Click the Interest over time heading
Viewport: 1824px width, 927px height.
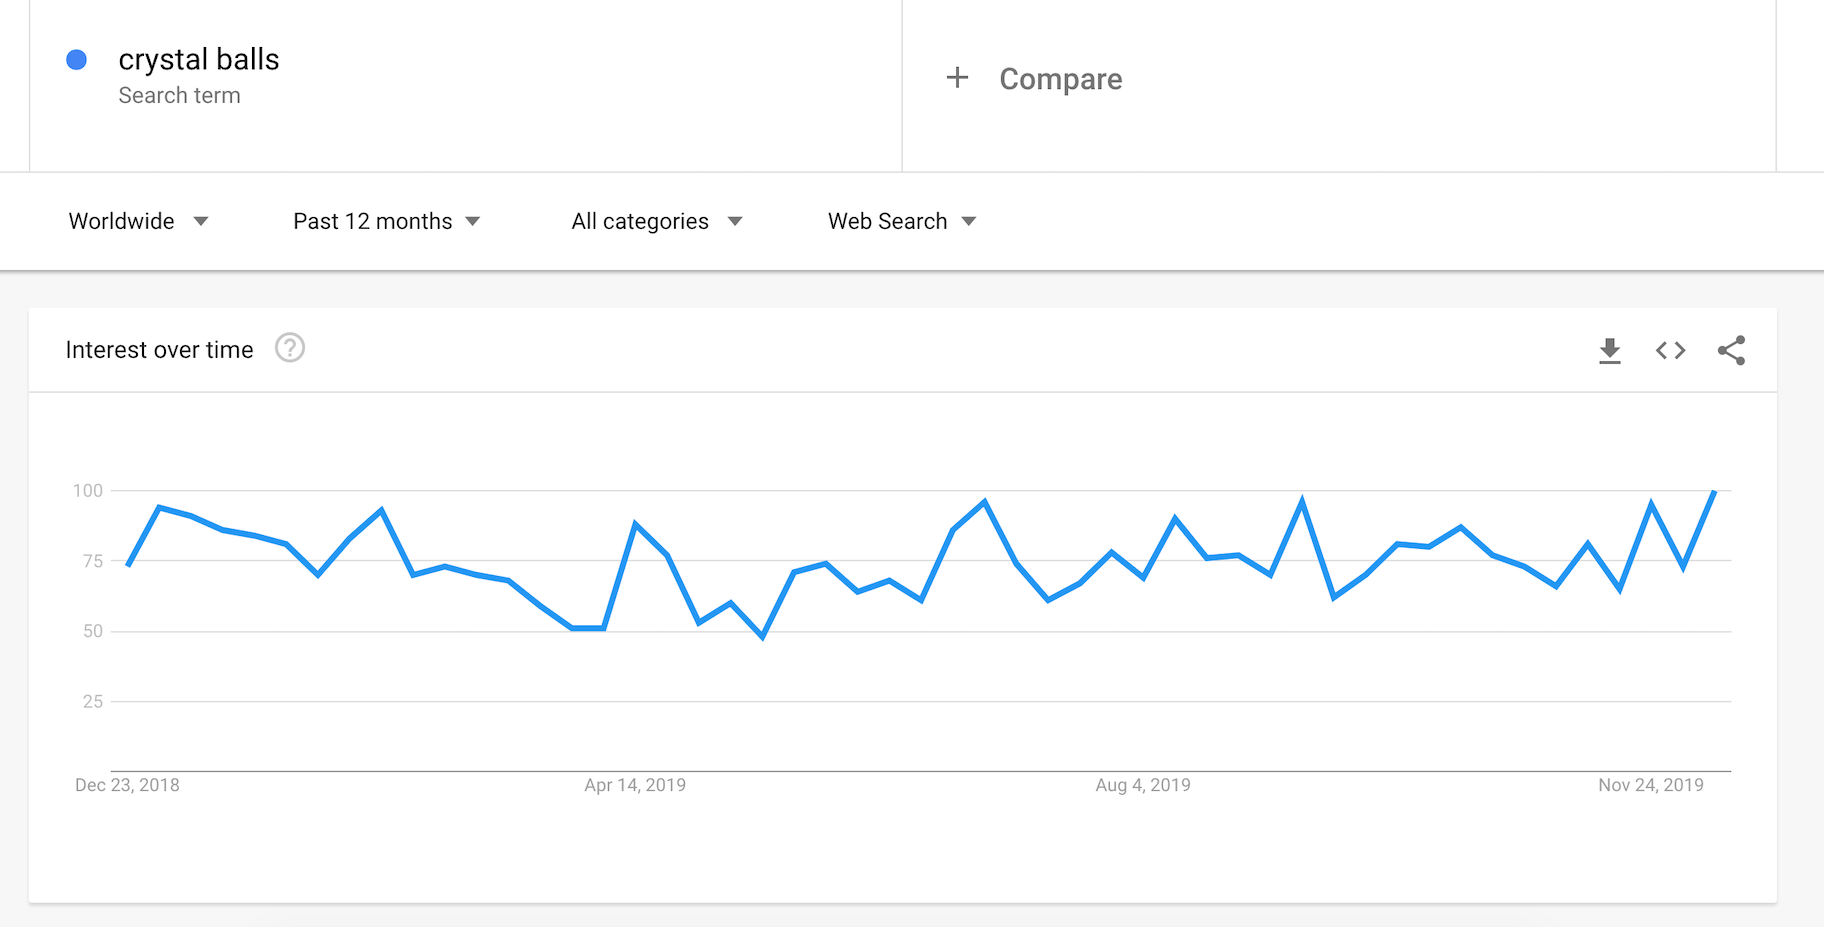tap(160, 350)
